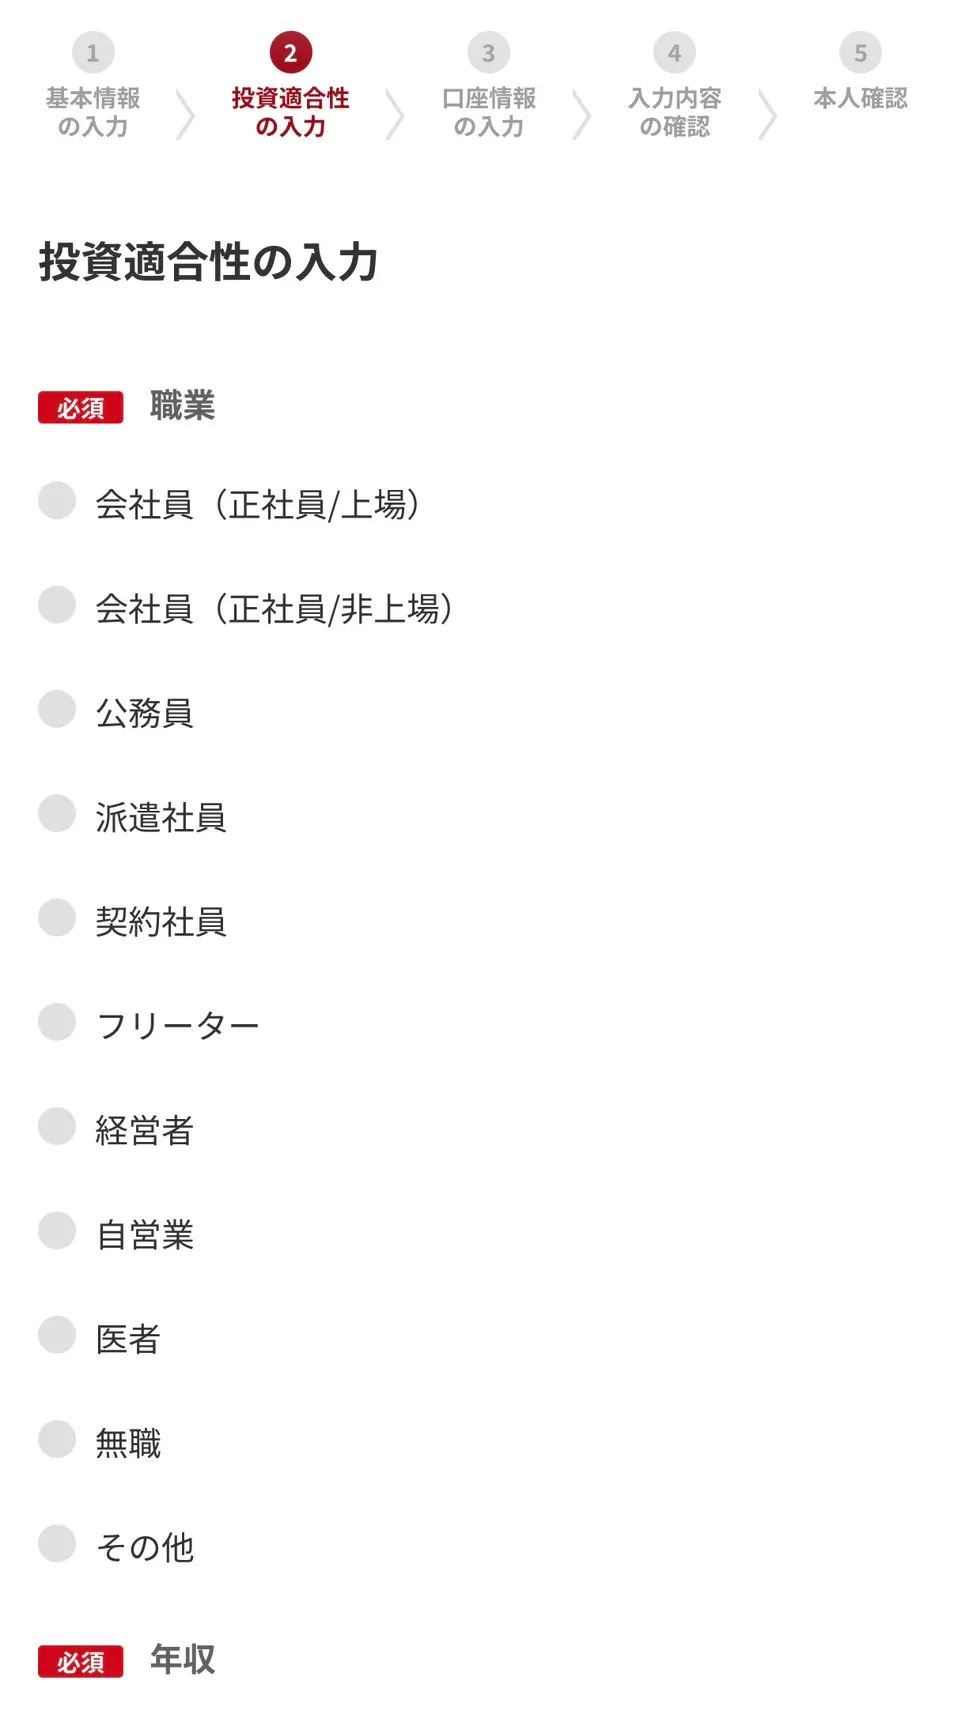Go to 基本情報の入力 step label
954x1718 pixels.
click(x=93, y=112)
